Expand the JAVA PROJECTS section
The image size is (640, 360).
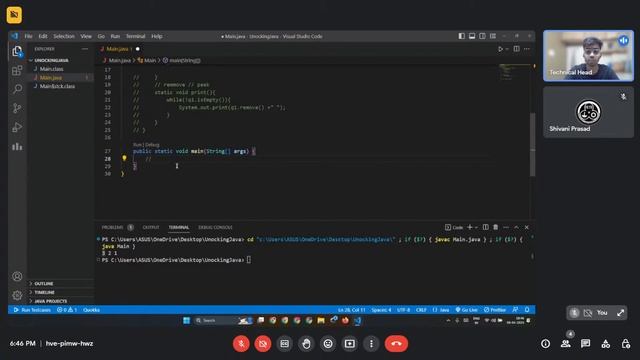(50, 301)
